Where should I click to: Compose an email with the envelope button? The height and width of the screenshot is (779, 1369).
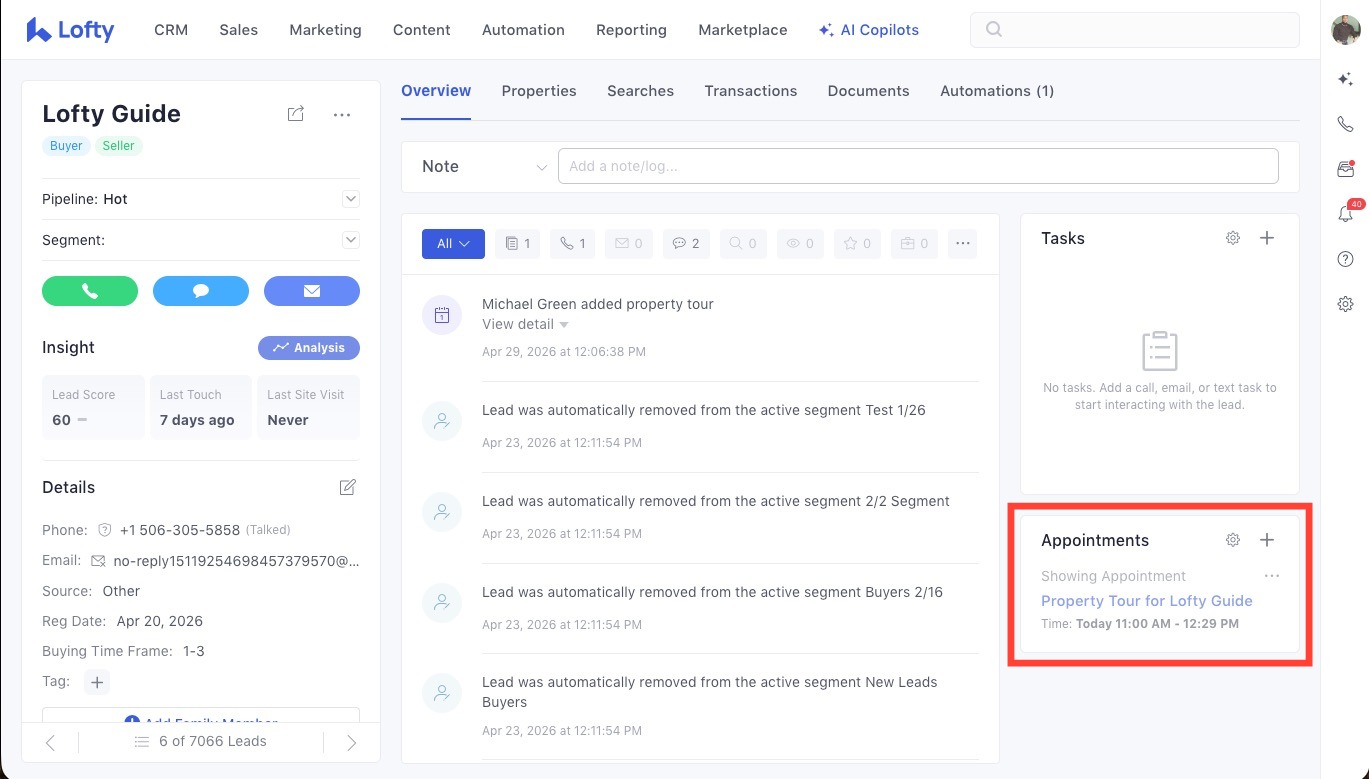coord(312,291)
